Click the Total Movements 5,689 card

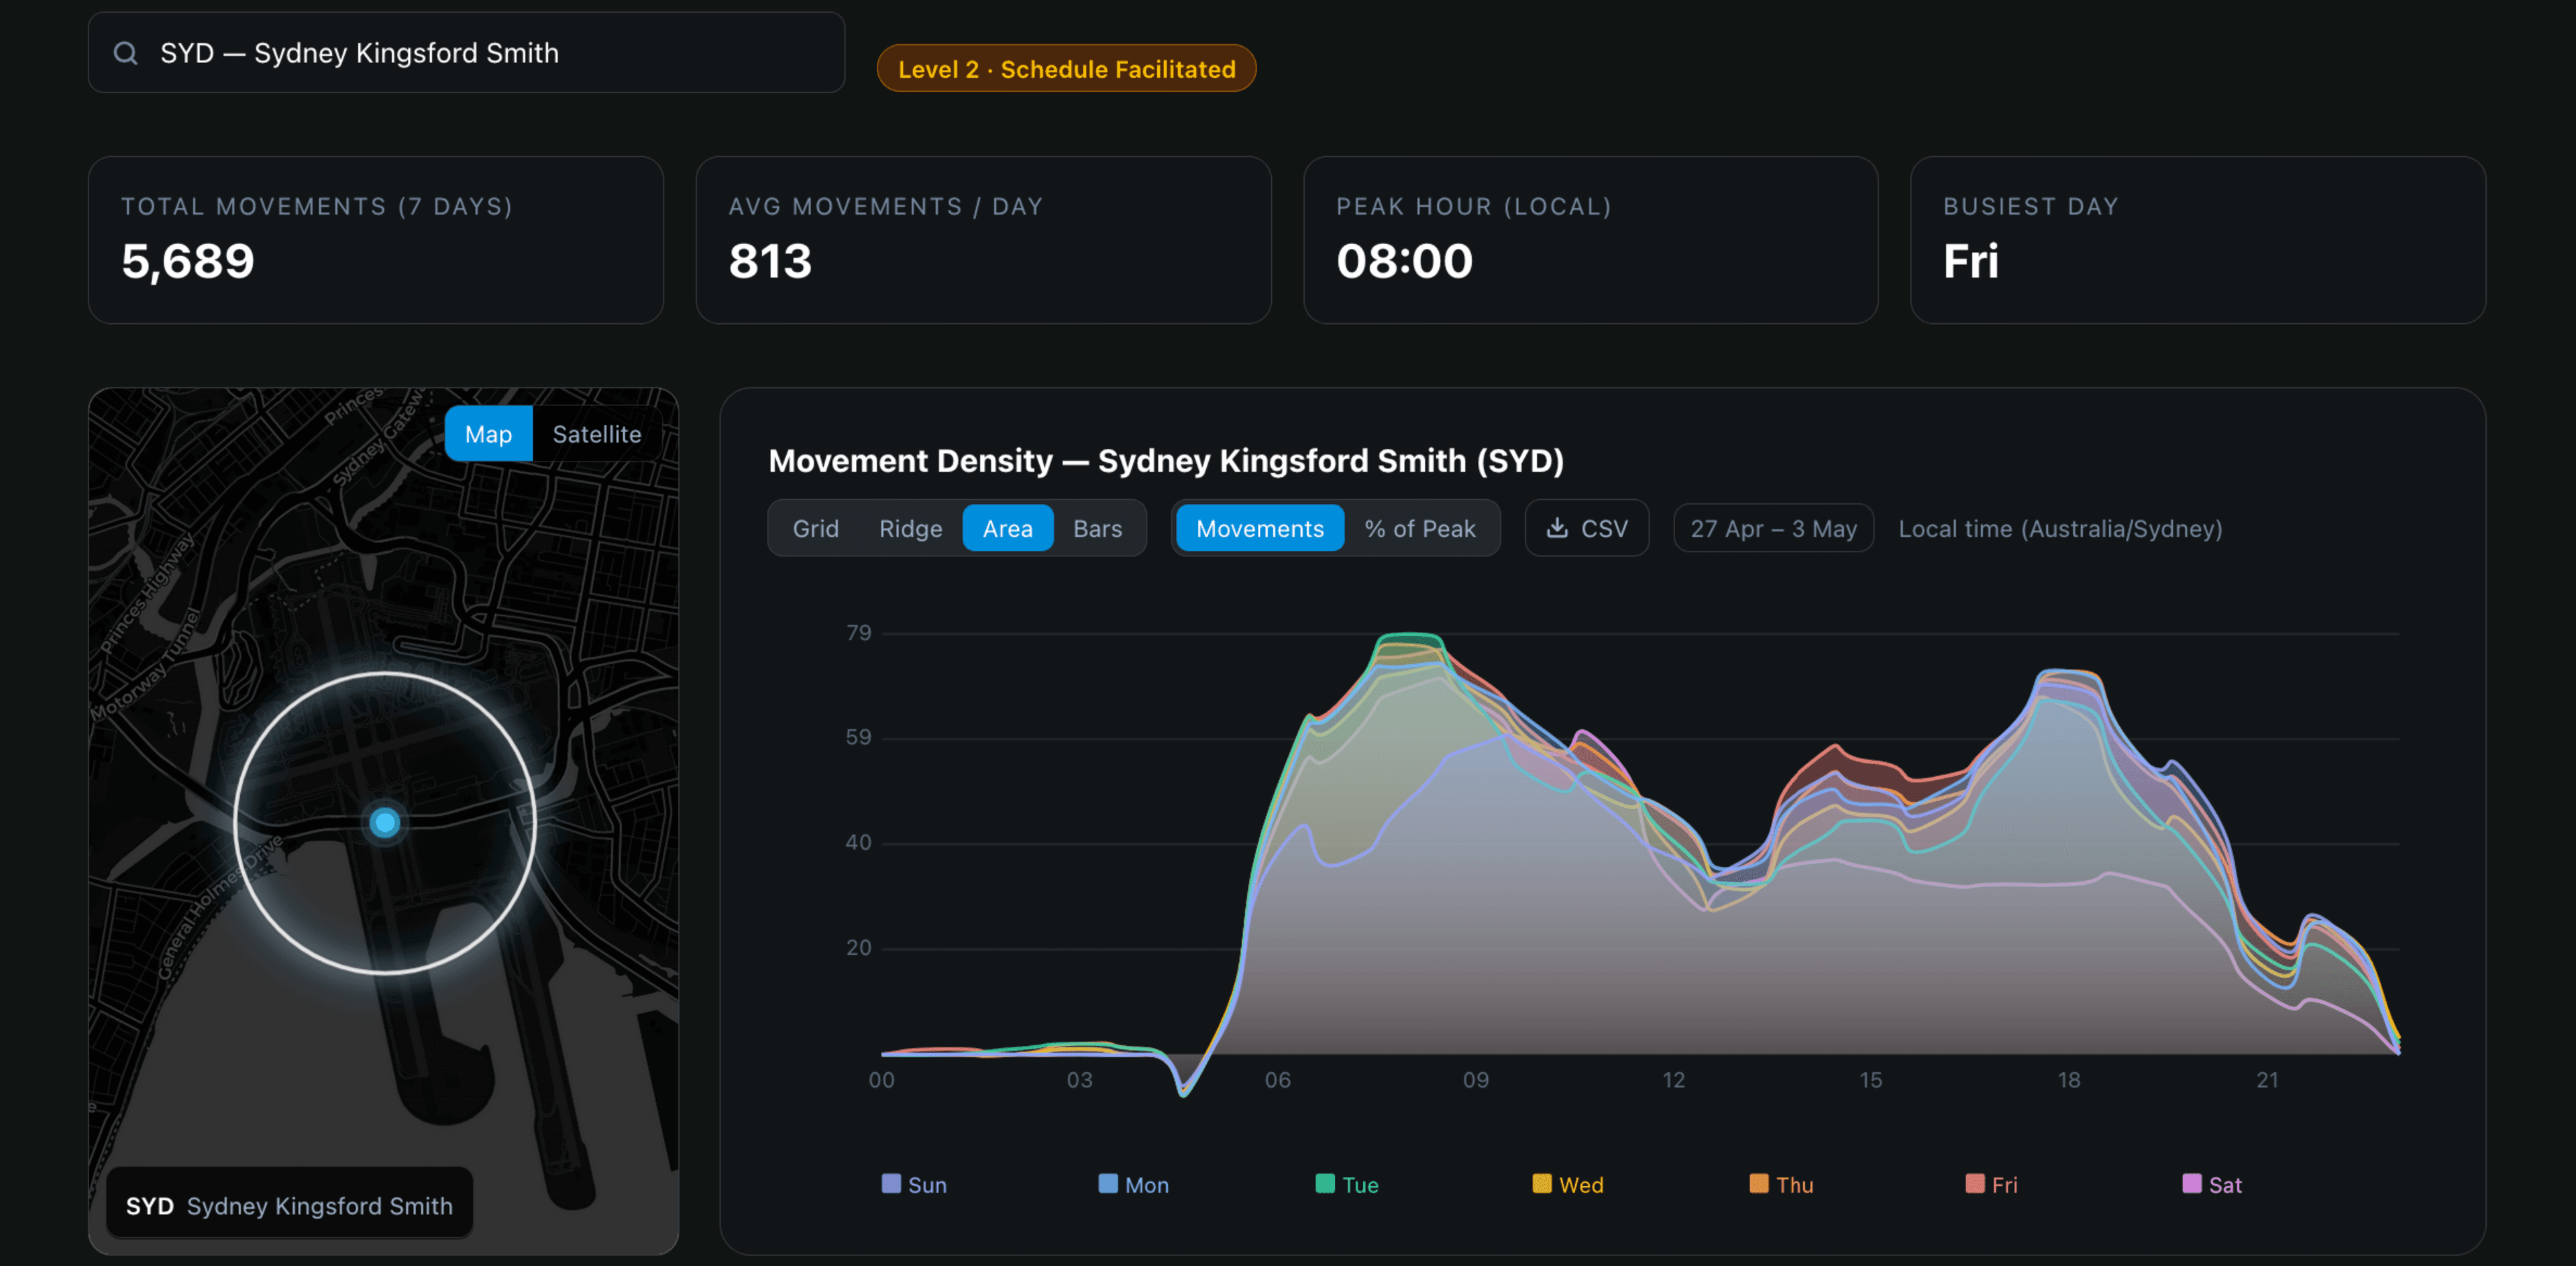click(x=376, y=240)
